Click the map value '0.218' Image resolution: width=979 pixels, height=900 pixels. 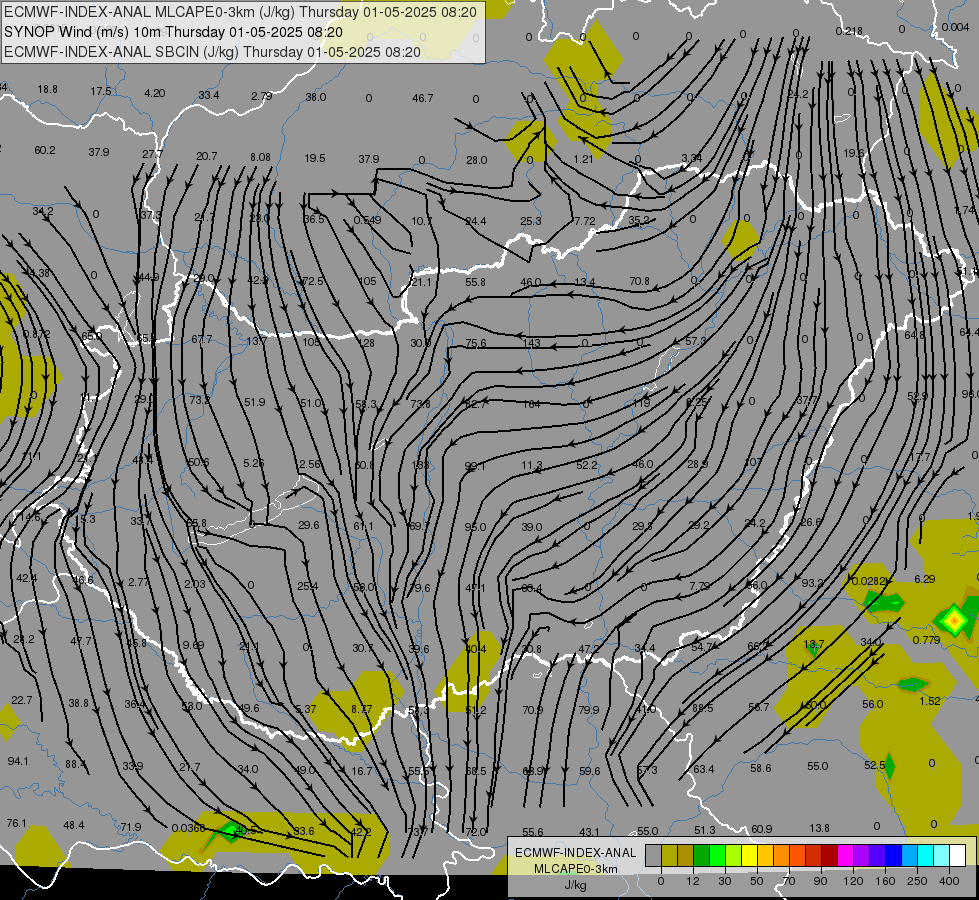click(x=849, y=31)
